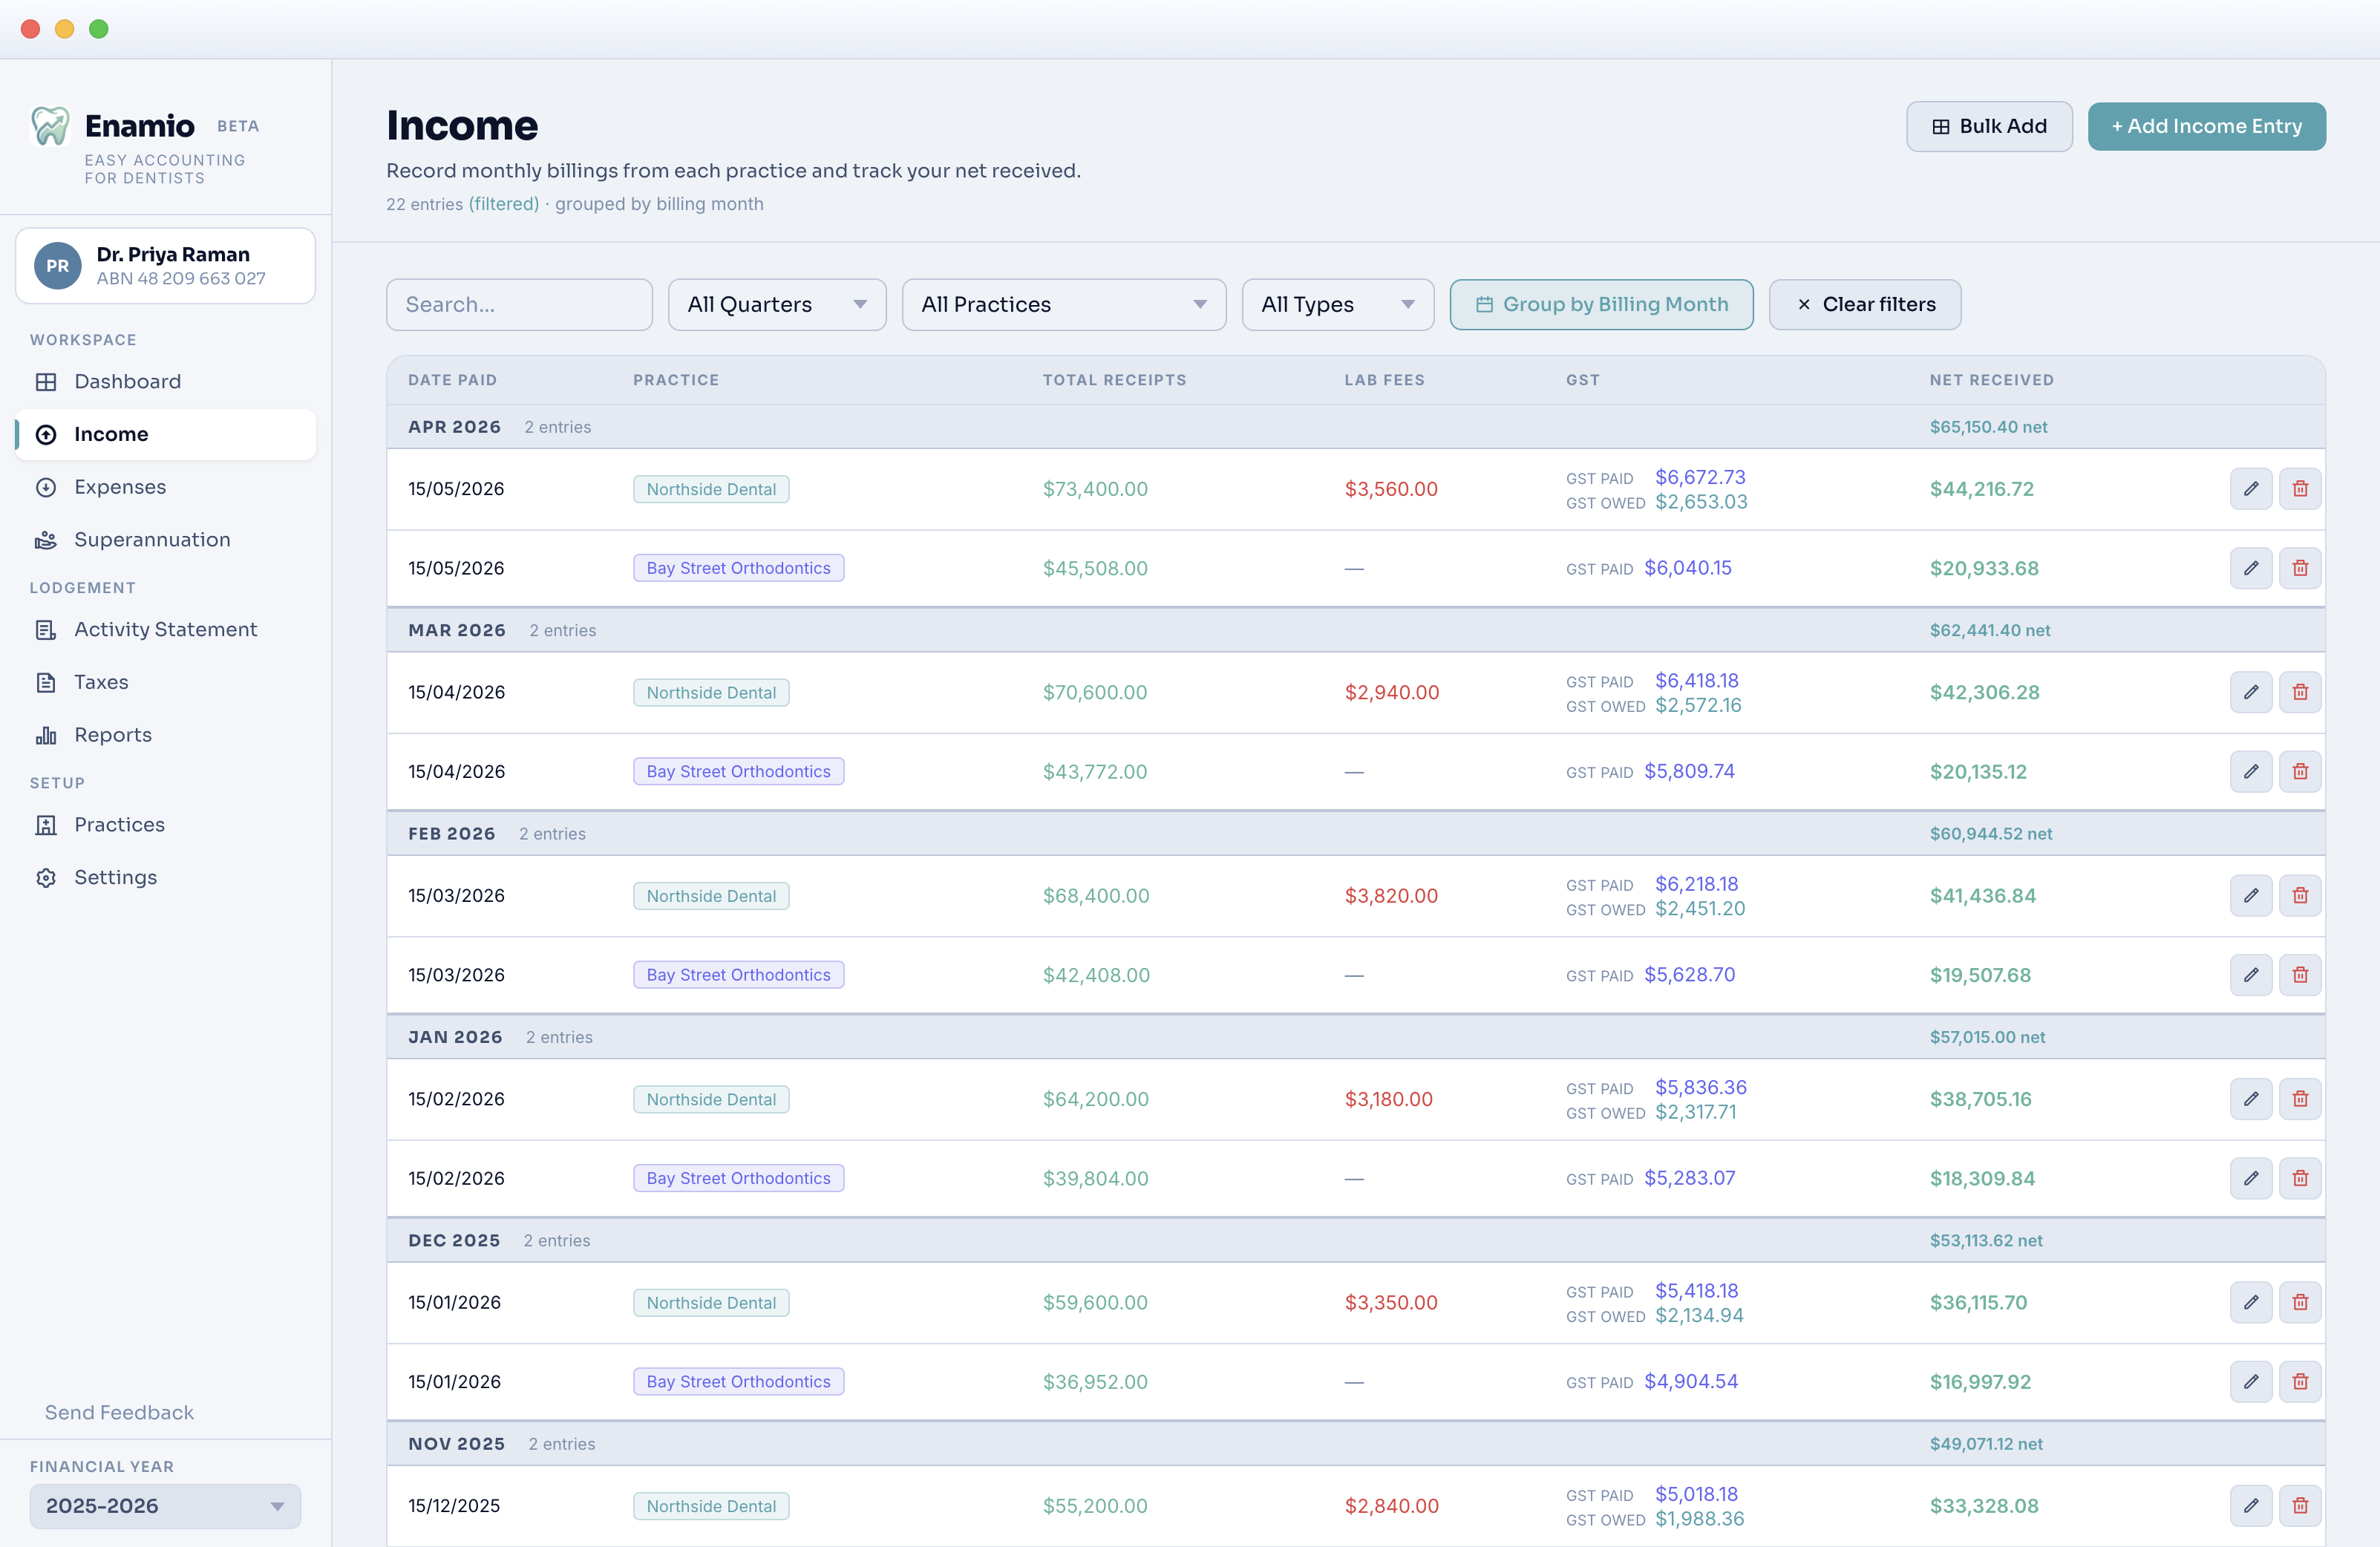Go to Expenses in the sidebar

coord(165,487)
